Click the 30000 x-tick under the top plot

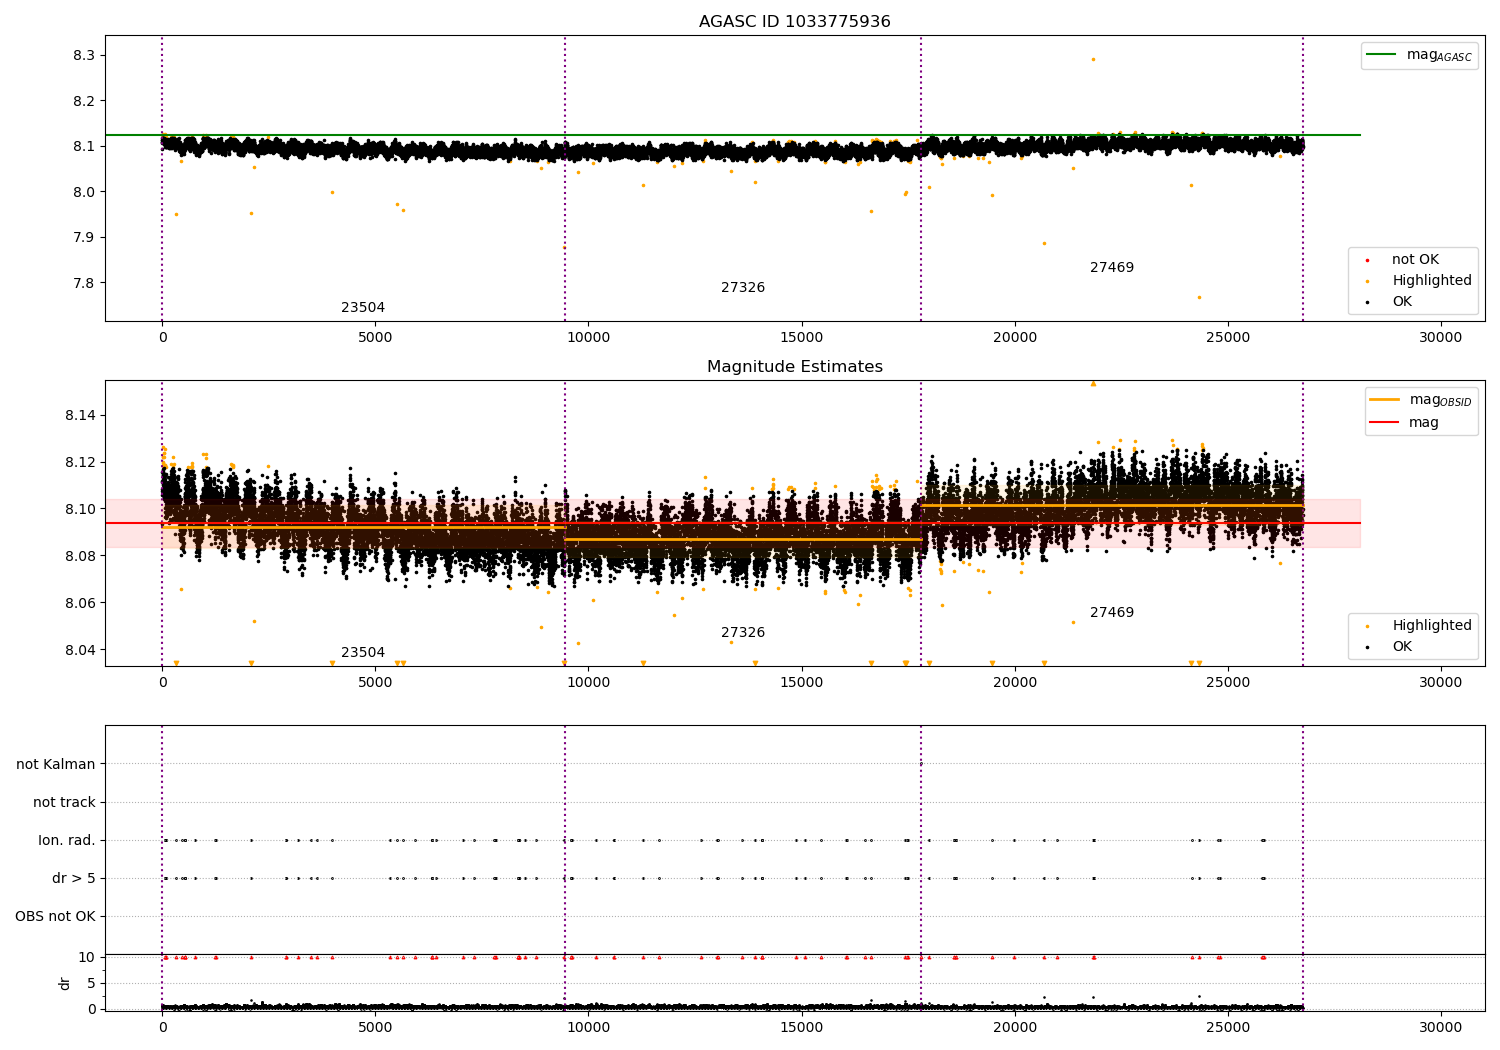coord(1441,338)
